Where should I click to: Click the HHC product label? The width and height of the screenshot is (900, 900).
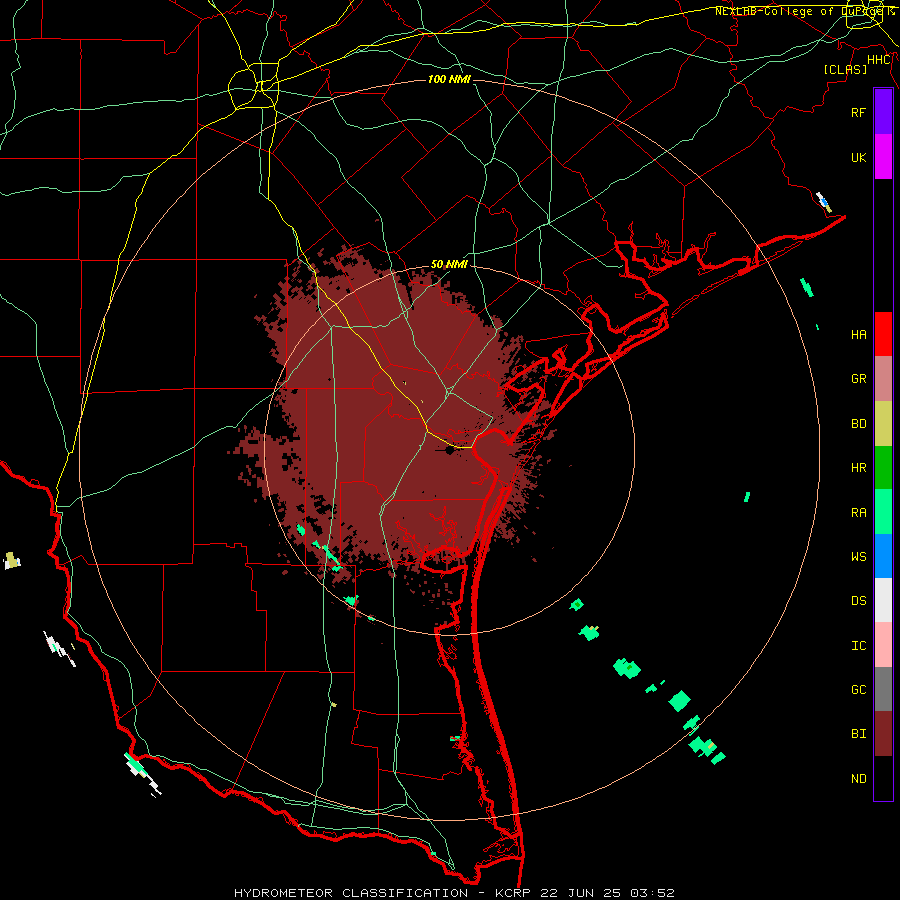point(879,60)
